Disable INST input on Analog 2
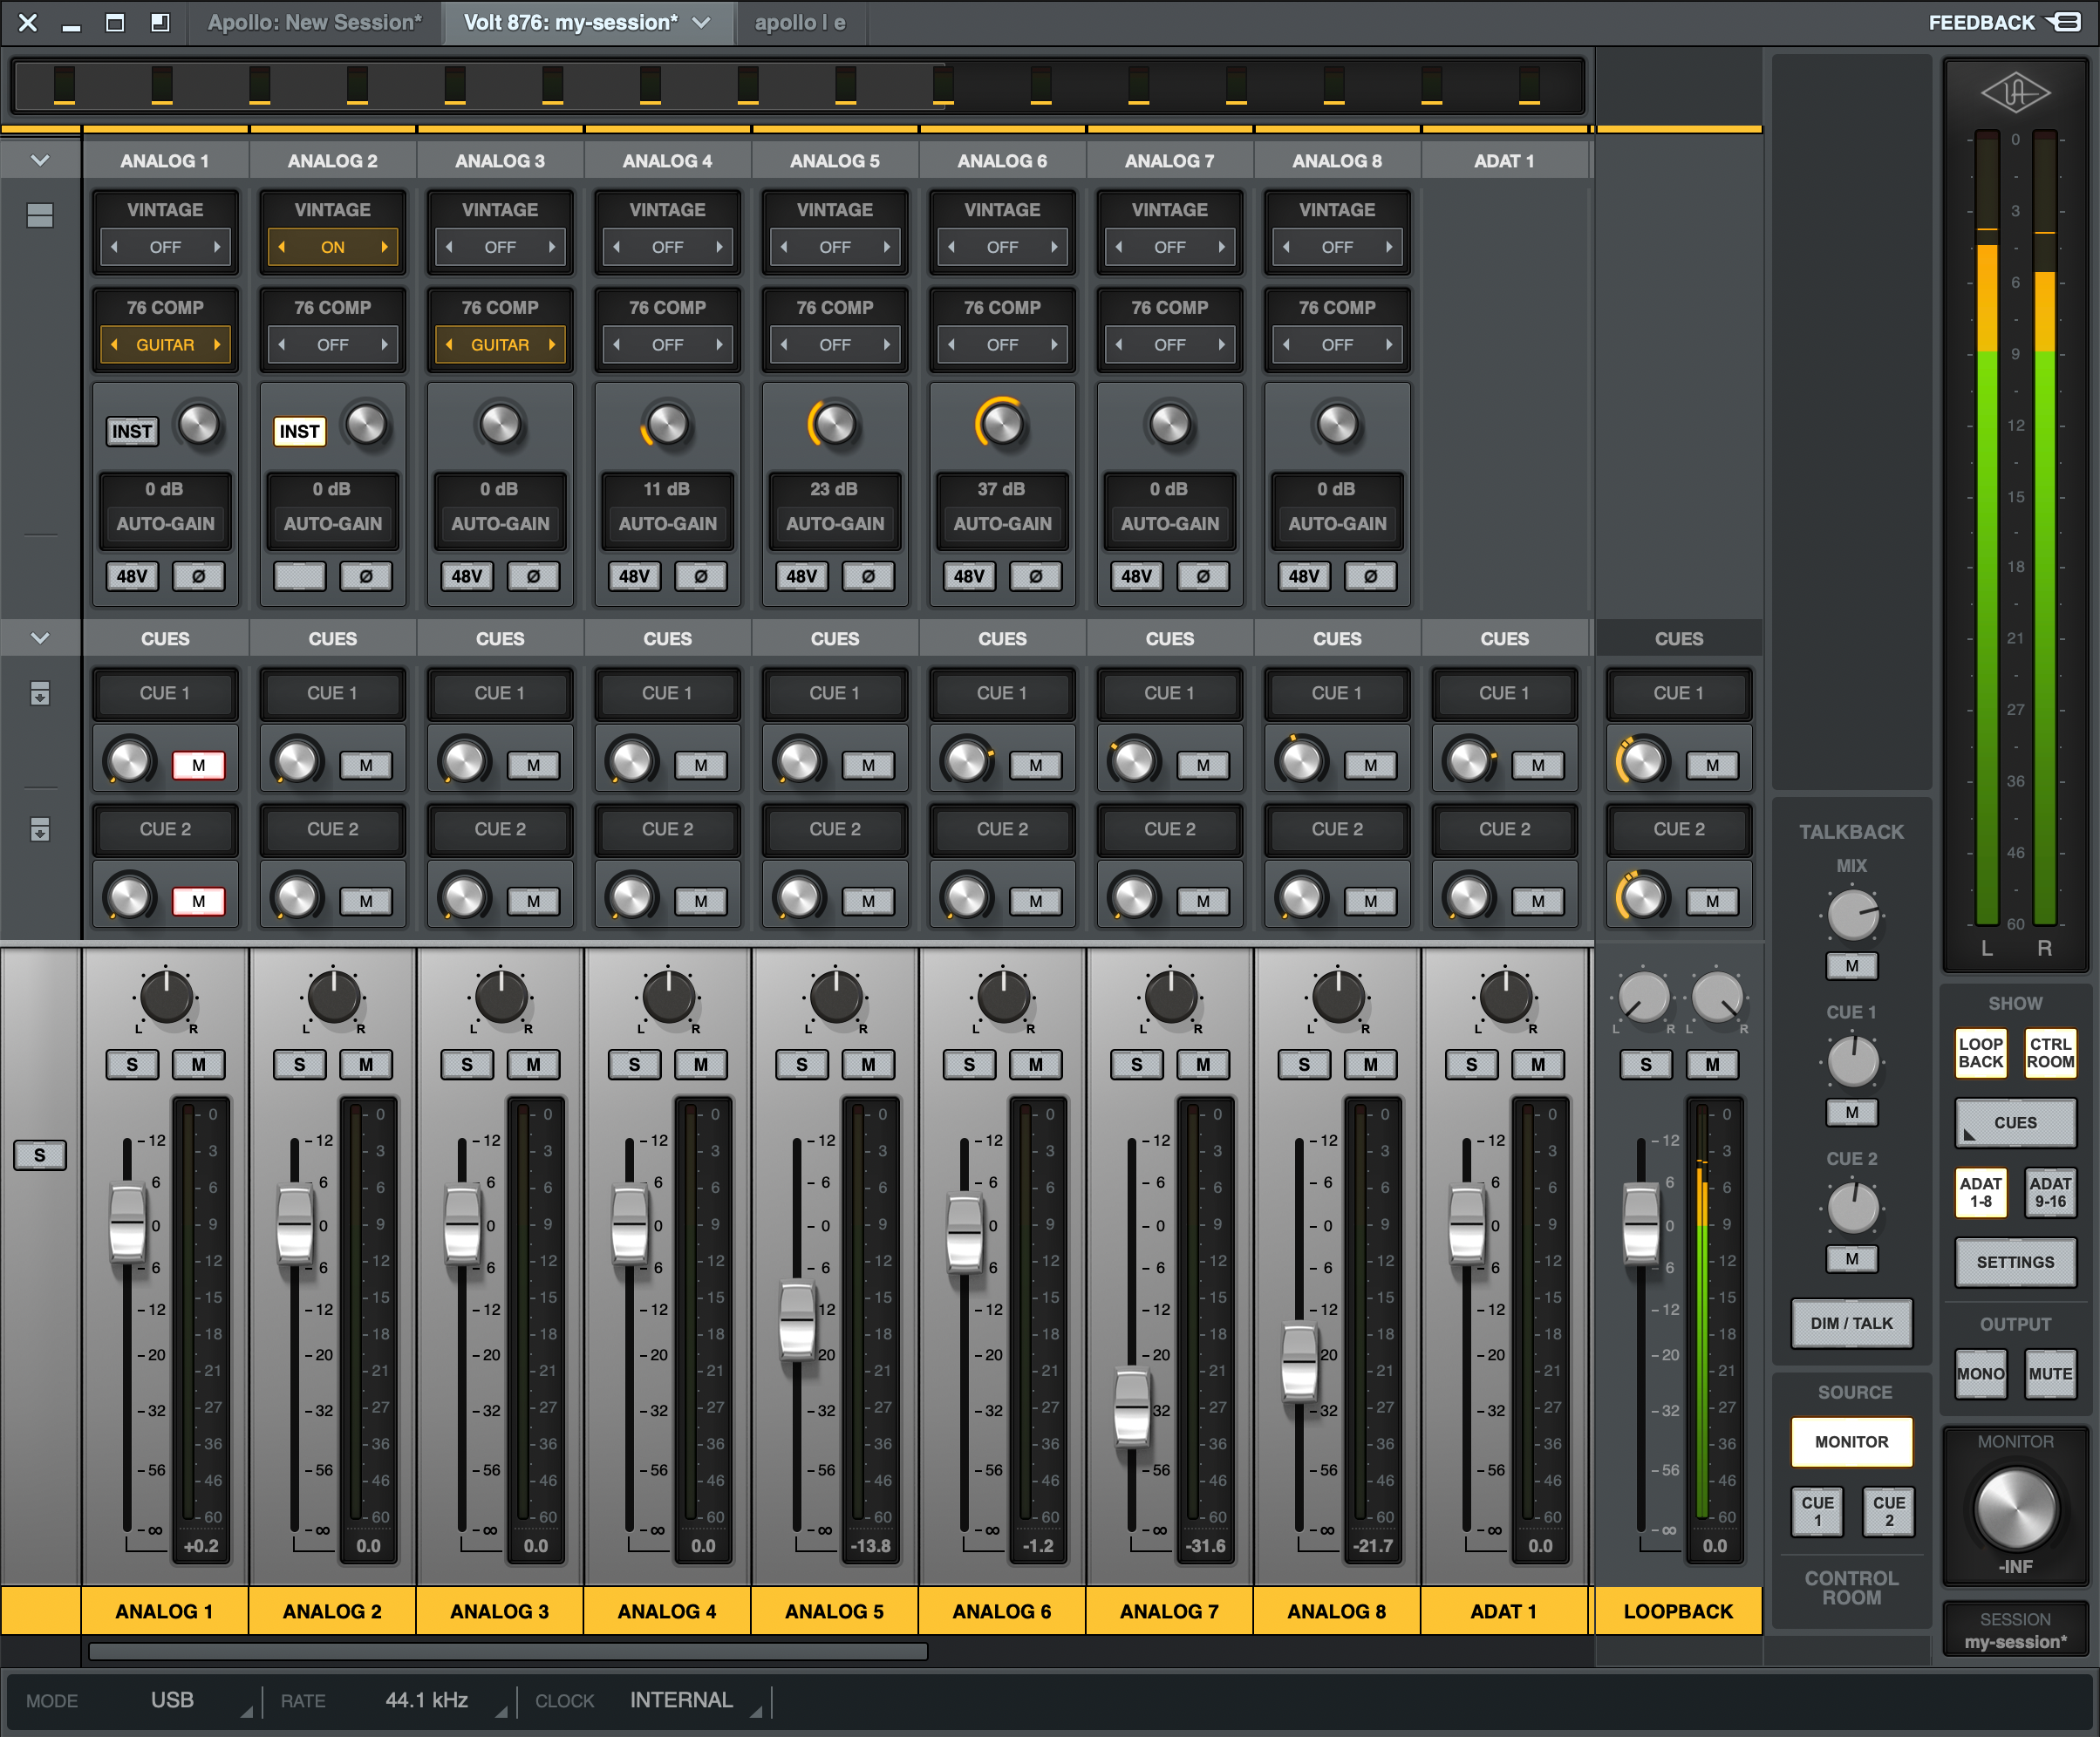Viewport: 2100px width, 1737px height. tap(299, 431)
